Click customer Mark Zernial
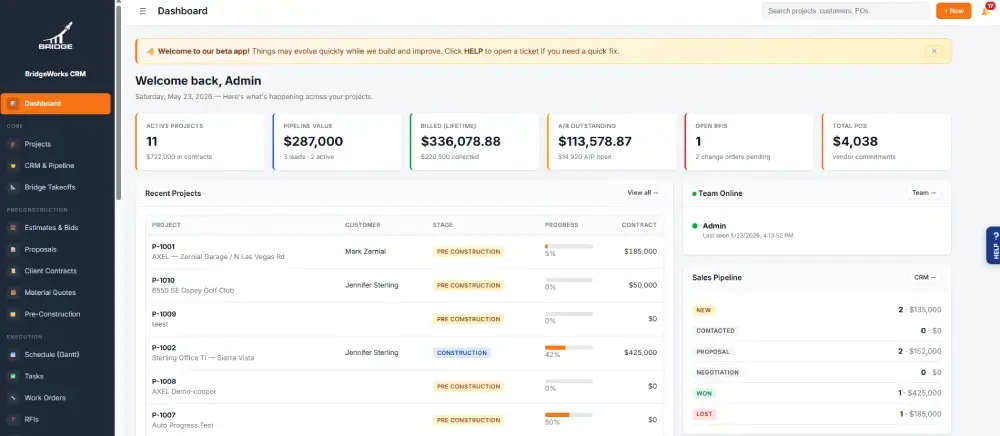Image resolution: width=1000 pixels, height=436 pixels. (365, 251)
